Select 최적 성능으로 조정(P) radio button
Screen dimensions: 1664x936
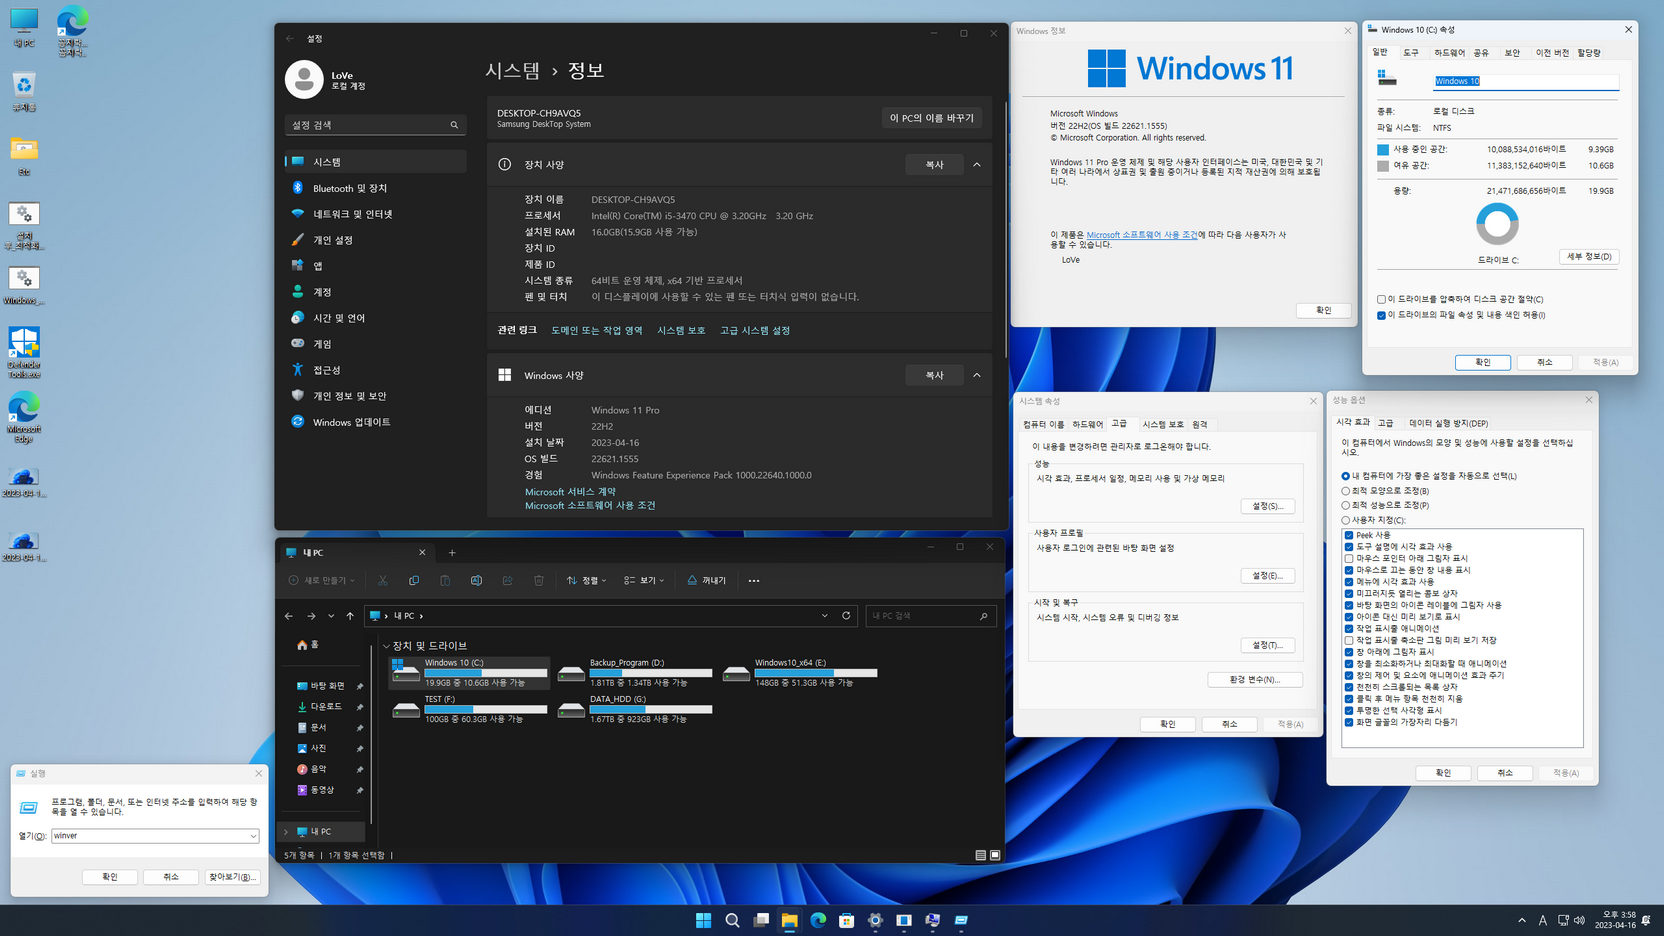[1346, 505]
